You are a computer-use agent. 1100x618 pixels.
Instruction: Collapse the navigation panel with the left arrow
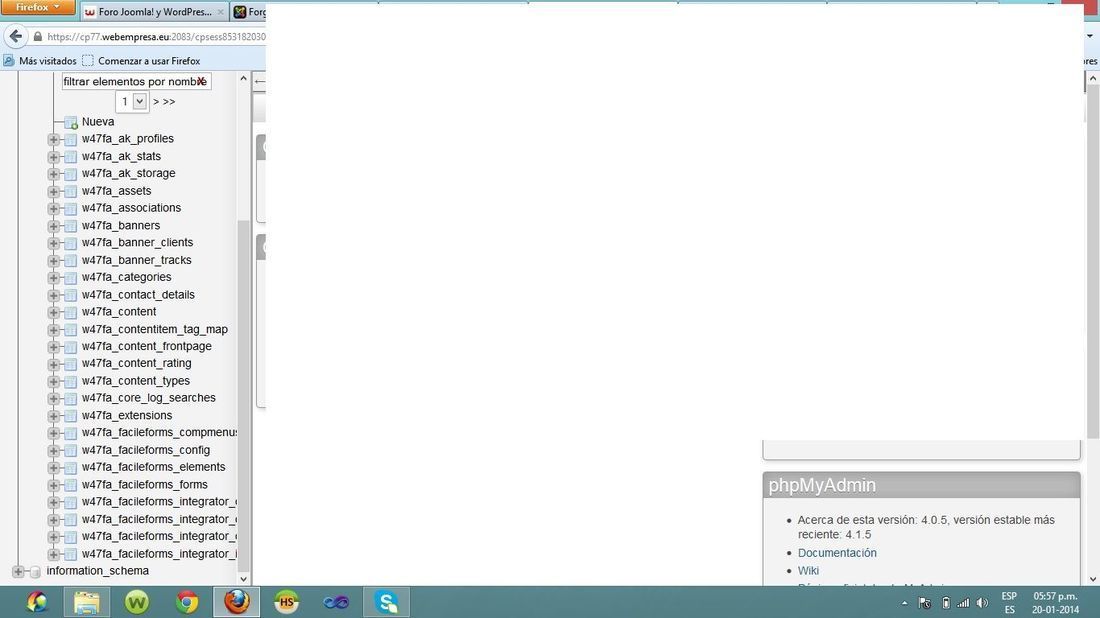tap(260, 81)
